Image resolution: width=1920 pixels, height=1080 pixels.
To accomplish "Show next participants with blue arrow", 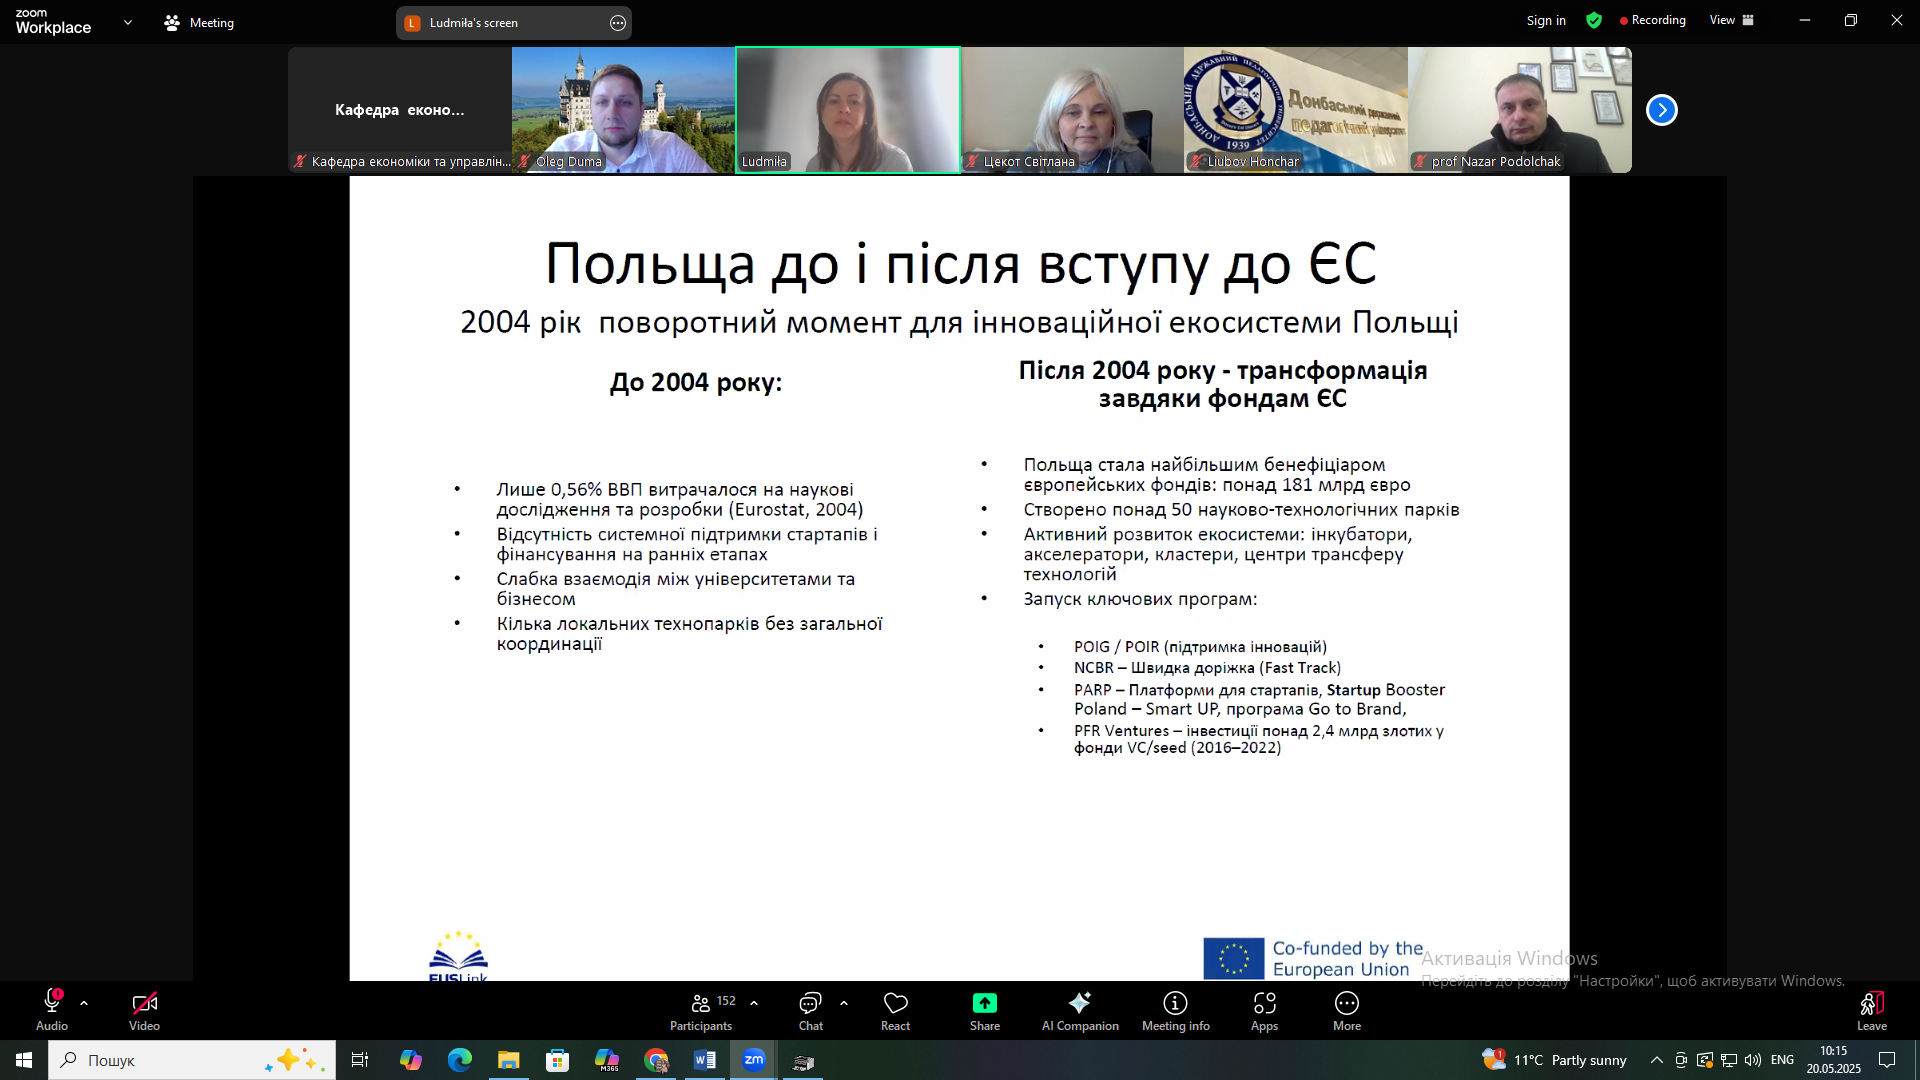I will click(1661, 110).
